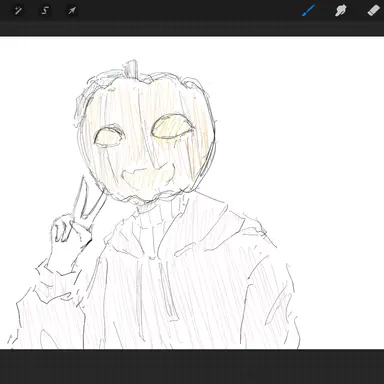The width and height of the screenshot is (384, 384).
Task: Select the Brush tool
Action: 308,10
